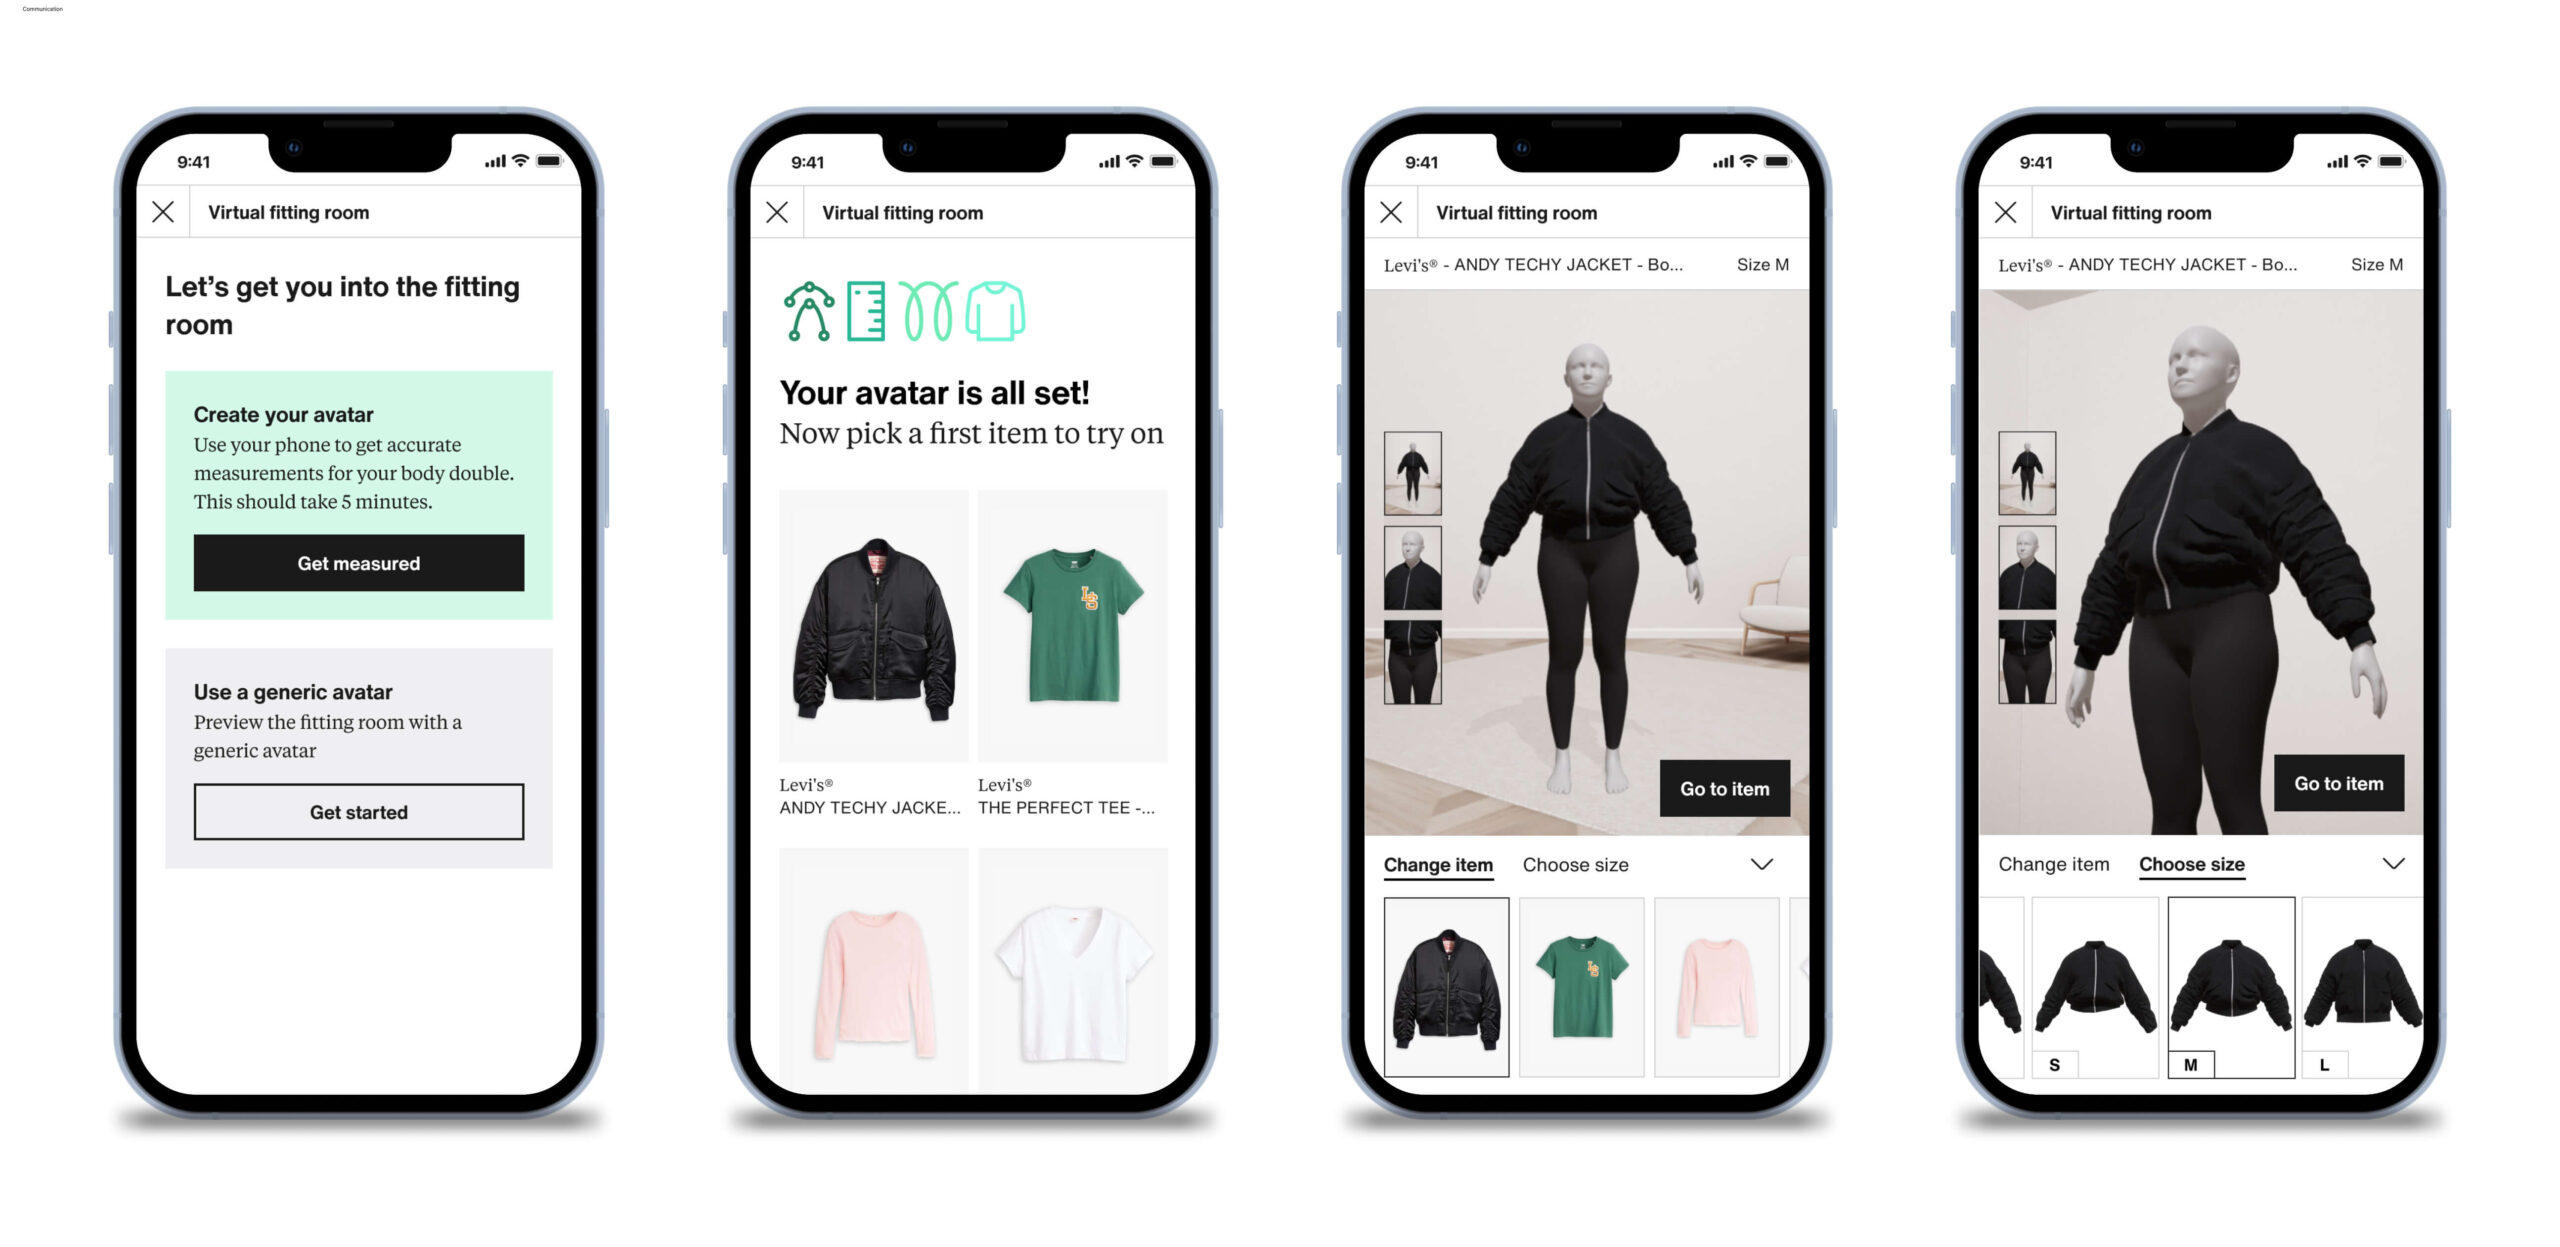Image resolution: width=2560 pixels, height=1247 pixels.
Task: Click the X close button on fitting room
Action: tap(162, 212)
